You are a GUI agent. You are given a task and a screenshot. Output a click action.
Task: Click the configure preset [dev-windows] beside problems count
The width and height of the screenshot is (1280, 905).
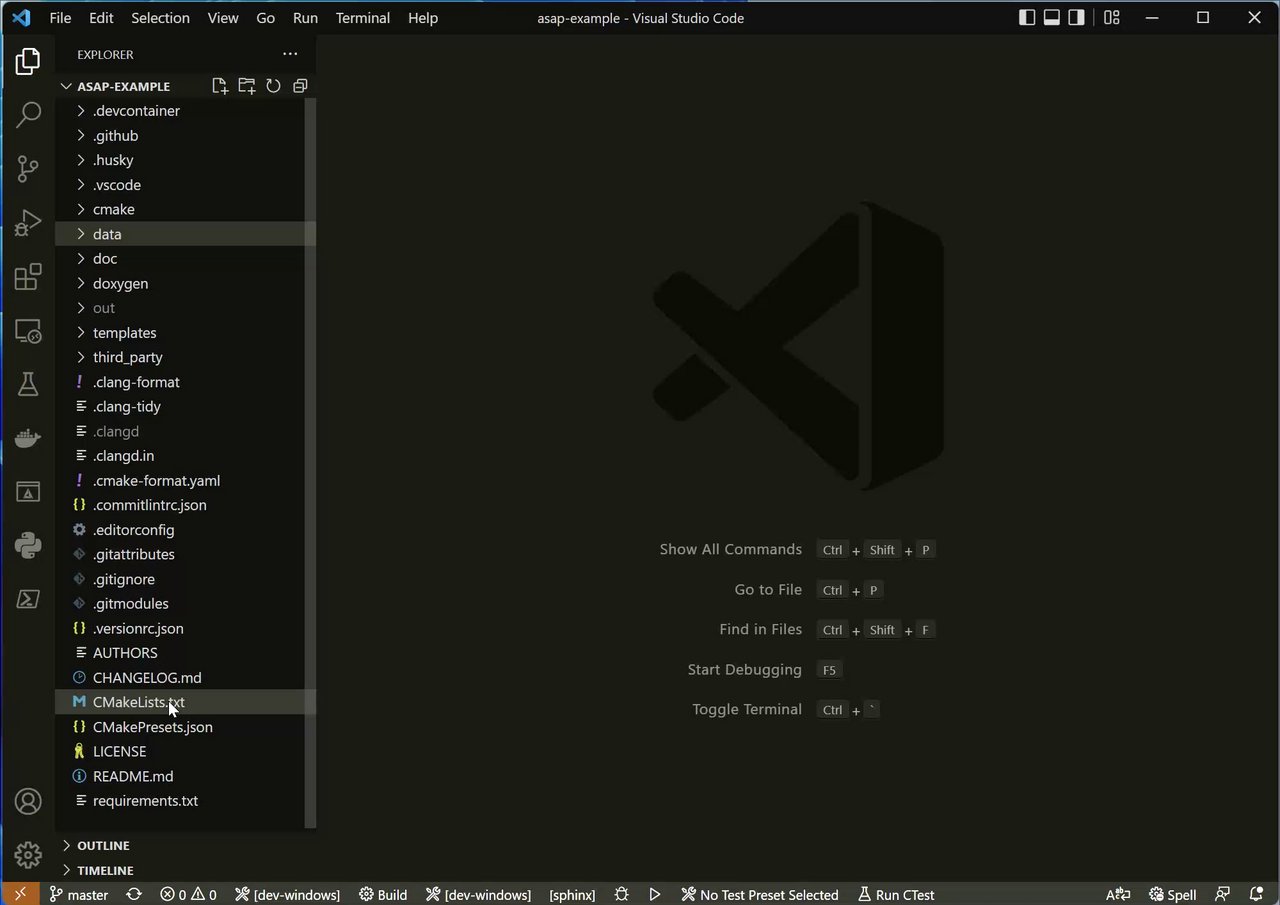tap(287, 894)
